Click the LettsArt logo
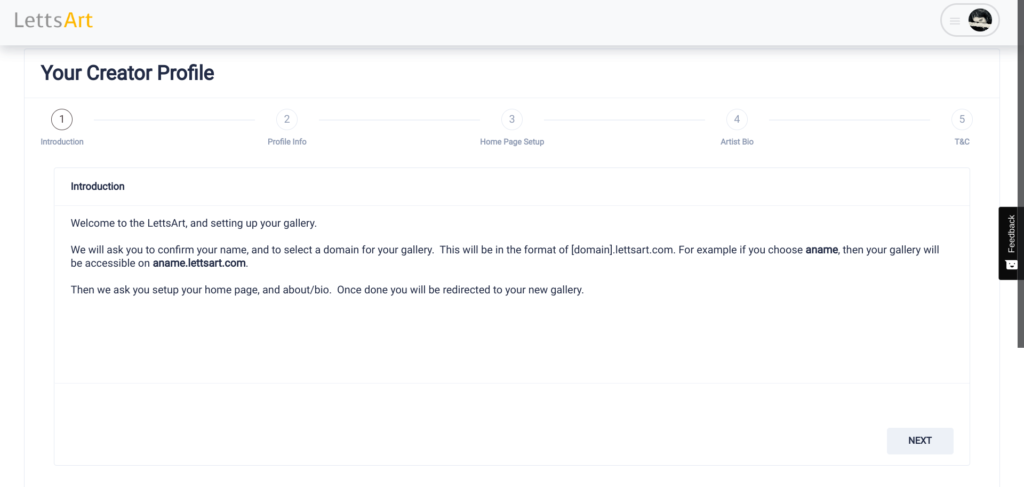The width and height of the screenshot is (1024, 487). pyautogui.click(x=54, y=20)
